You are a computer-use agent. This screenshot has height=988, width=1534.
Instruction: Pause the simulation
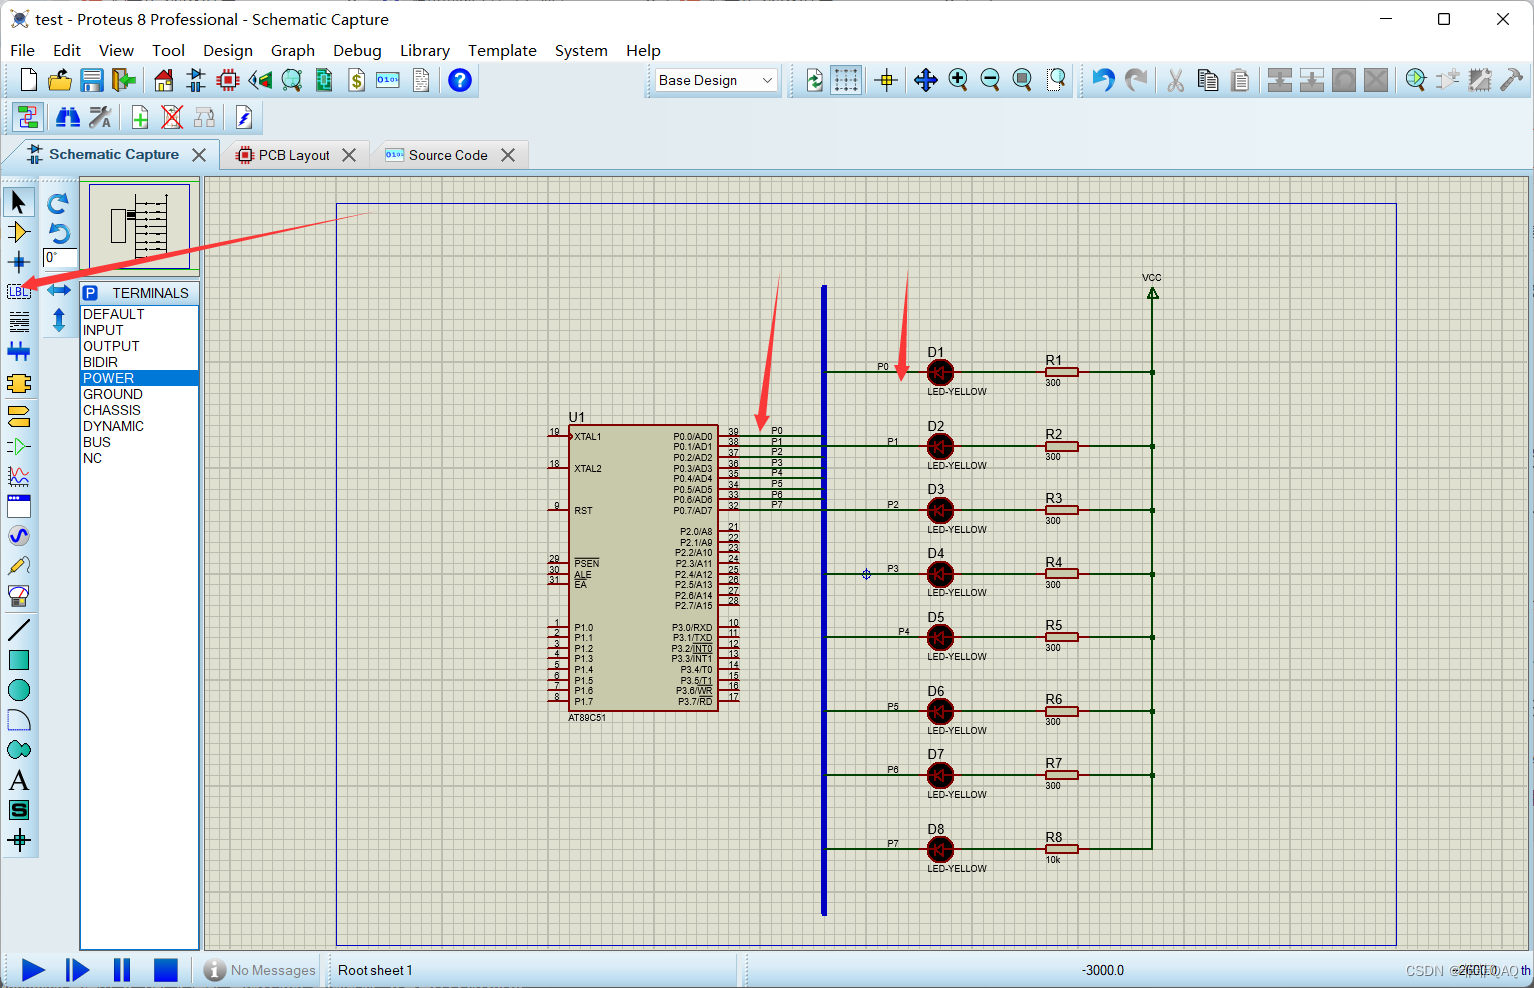122,970
